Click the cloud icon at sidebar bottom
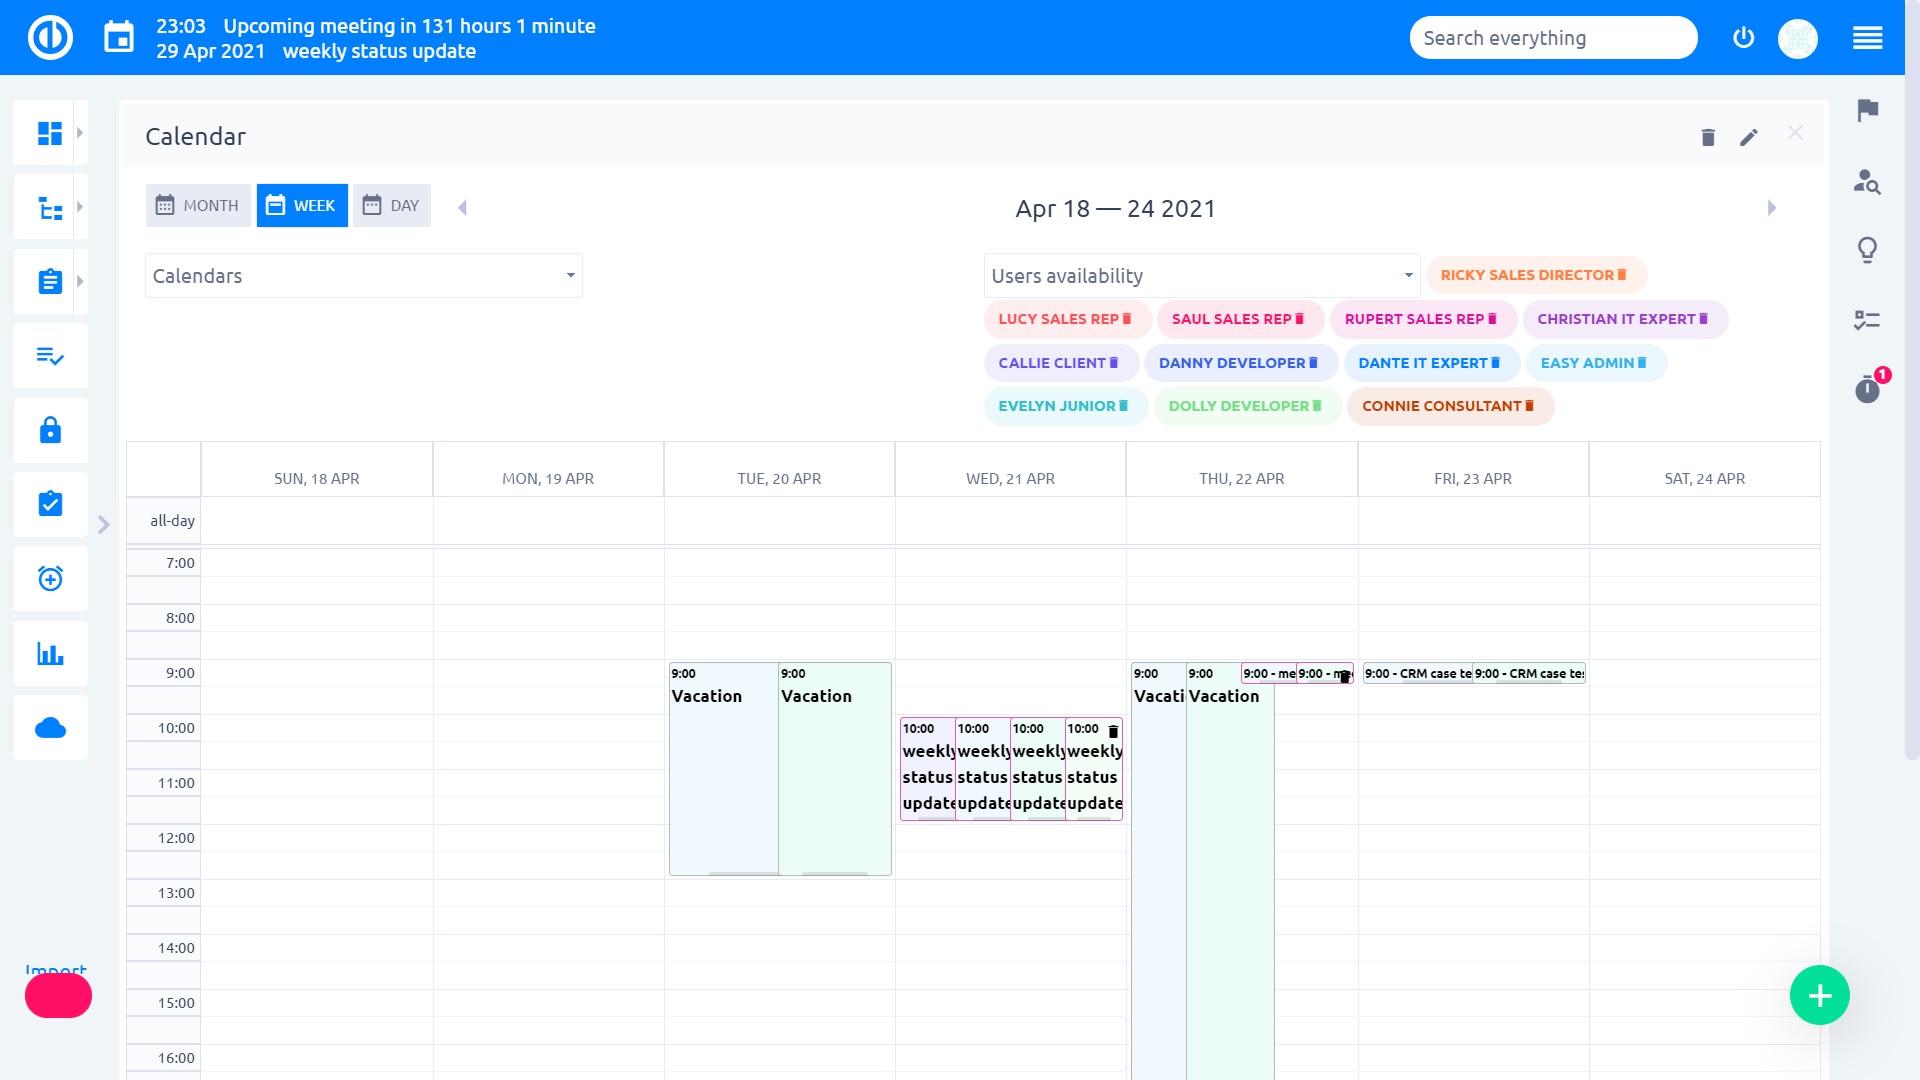This screenshot has width=1920, height=1080. 50,727
